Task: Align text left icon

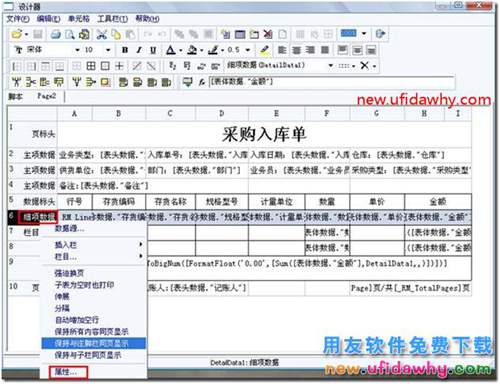Action: click(x=282, y=50)
